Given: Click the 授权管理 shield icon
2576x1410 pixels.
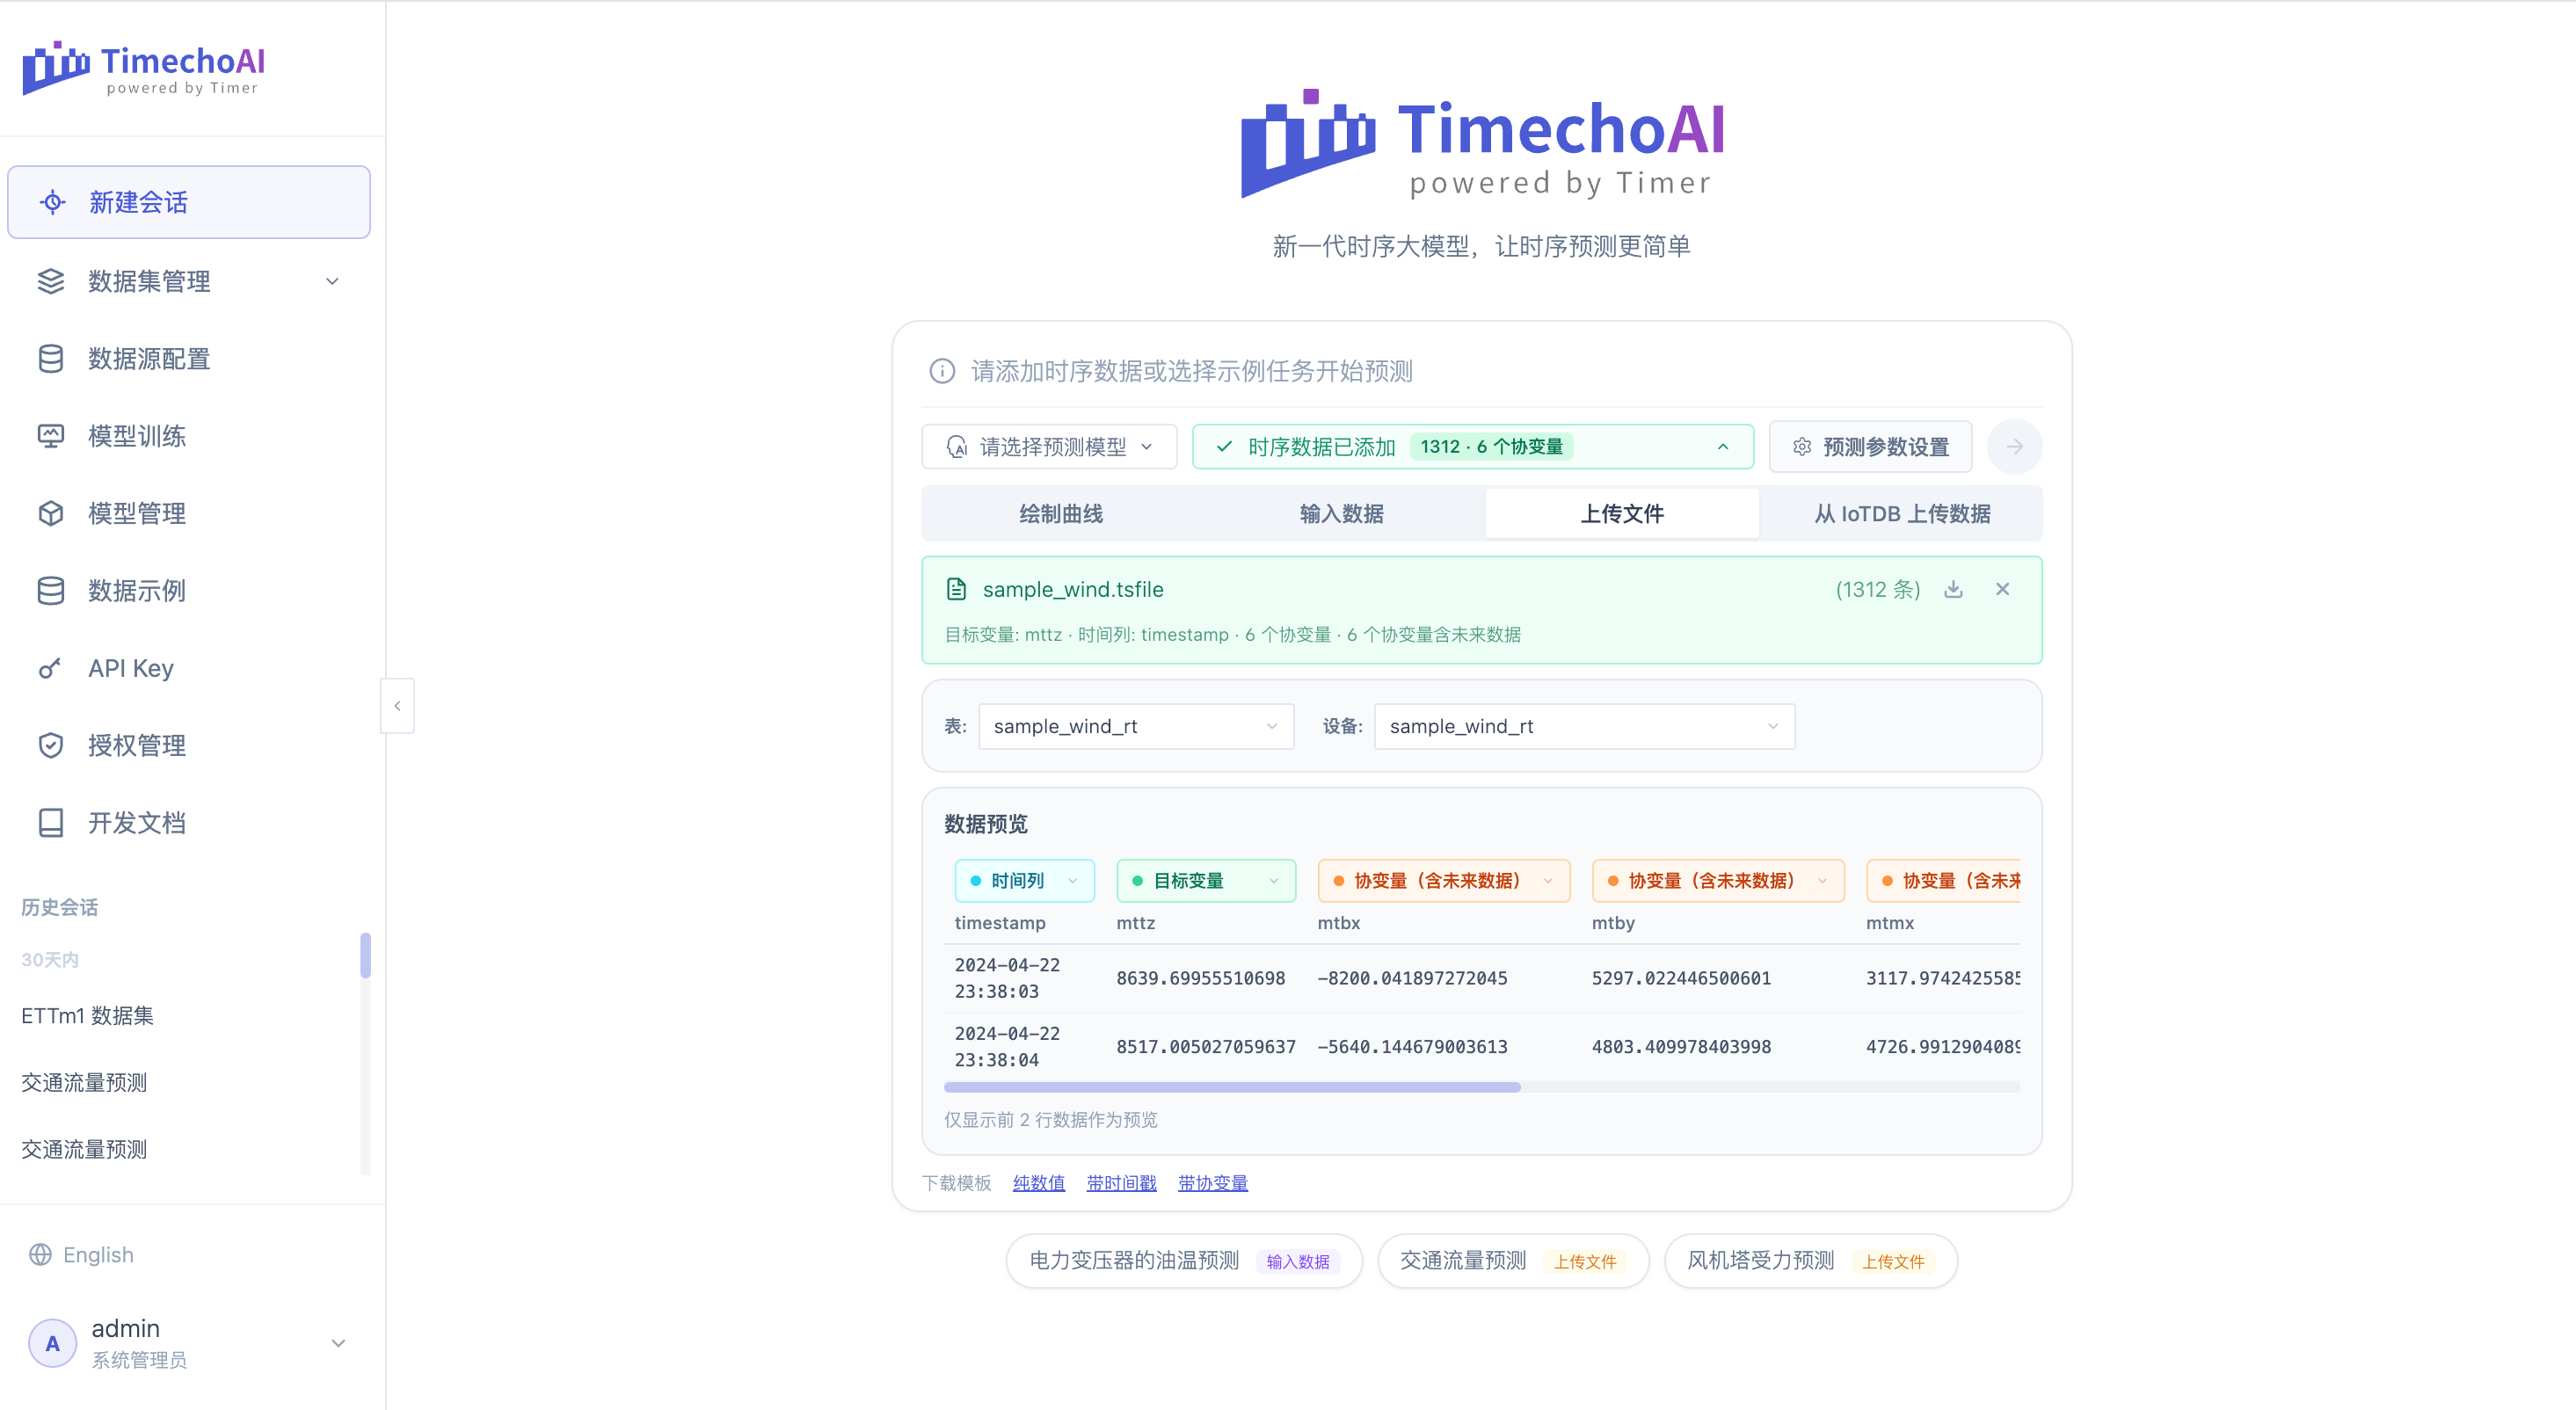Looking at the screenshot, I should (x=50, y=745).
